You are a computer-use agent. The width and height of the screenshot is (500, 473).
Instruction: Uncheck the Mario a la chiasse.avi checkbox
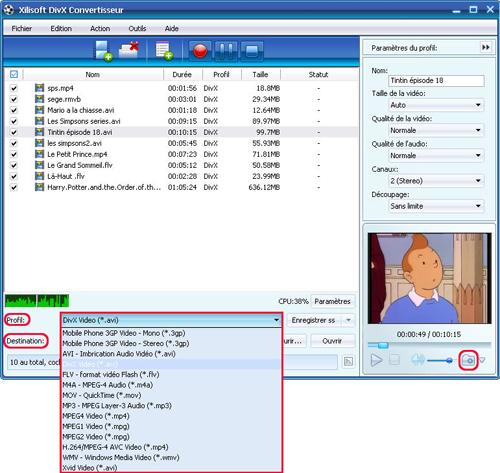coord(14,110)
